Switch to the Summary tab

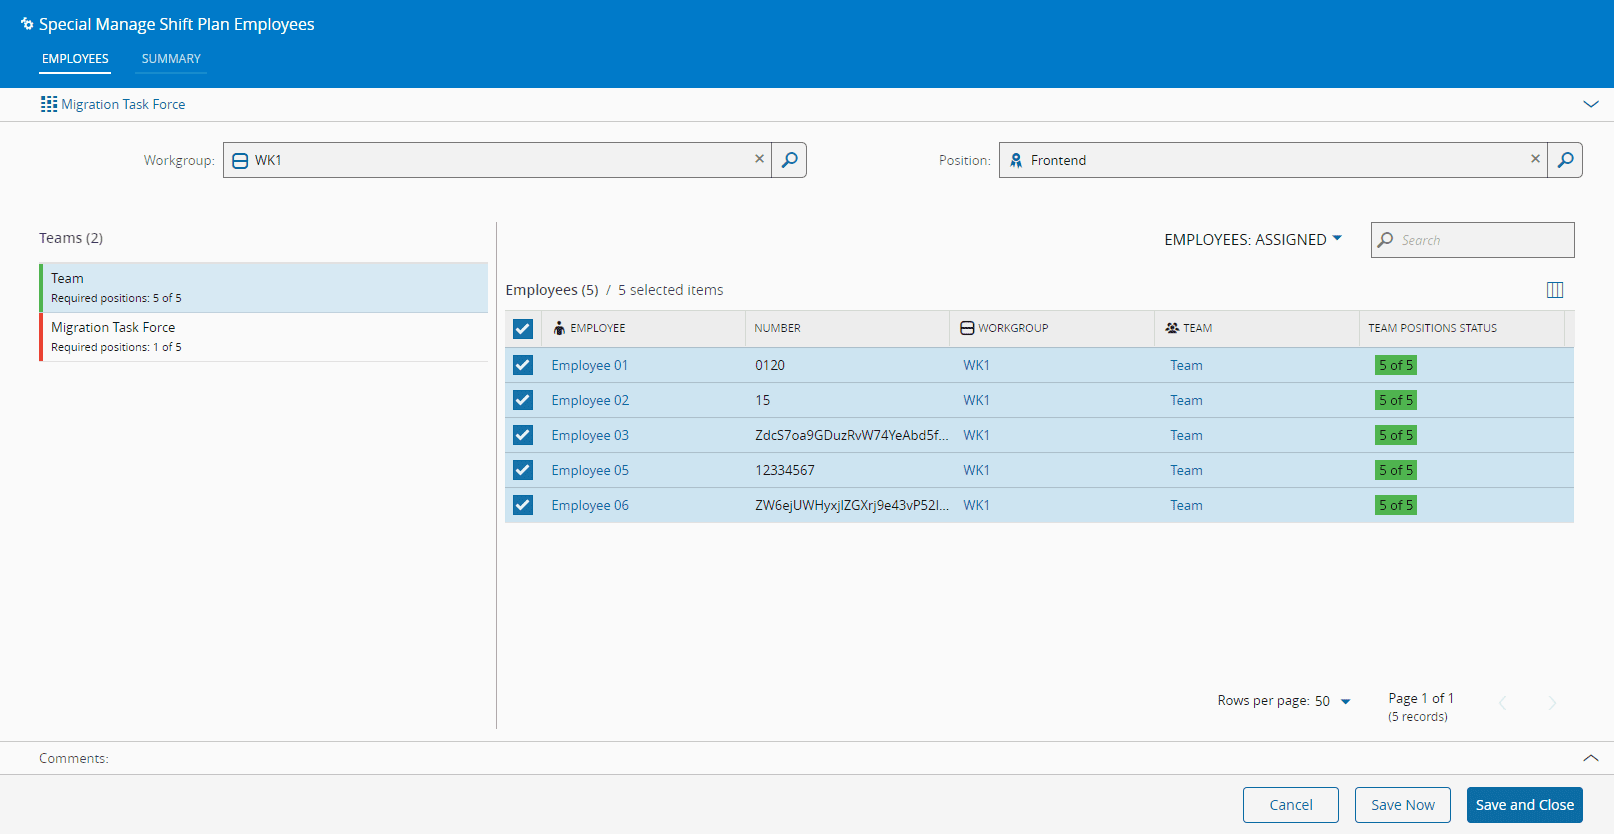tap(171, 59)
